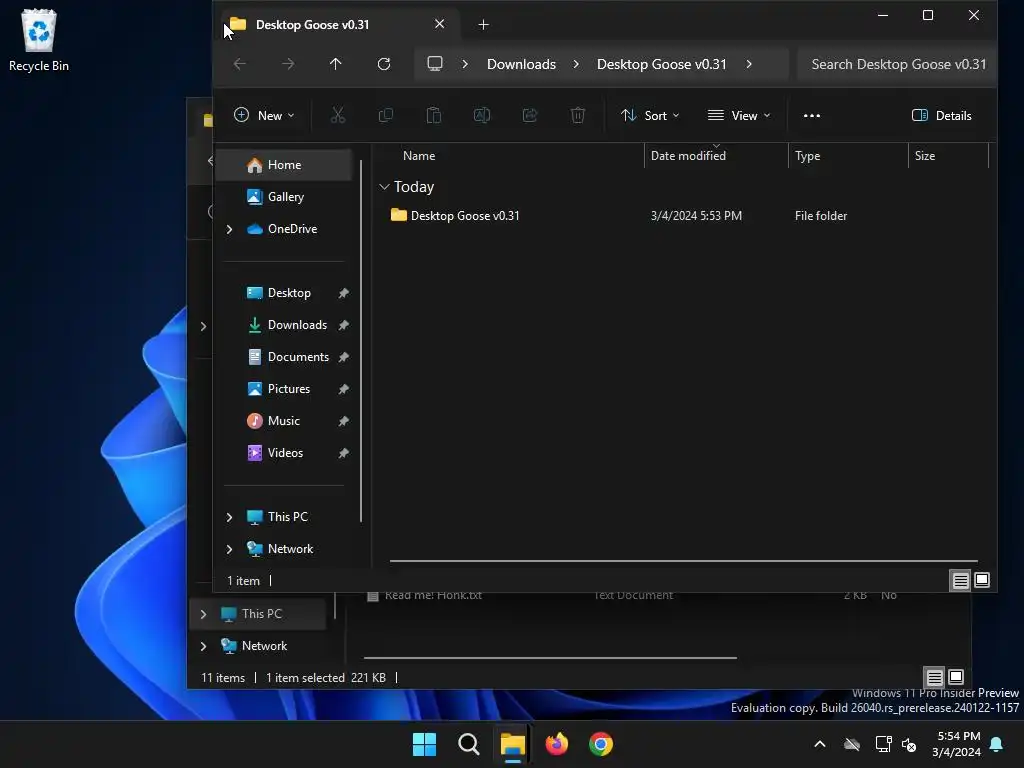Open the Windows Start menu
The height and width of the screenshot is (768, 1024).
coord(424,744)
